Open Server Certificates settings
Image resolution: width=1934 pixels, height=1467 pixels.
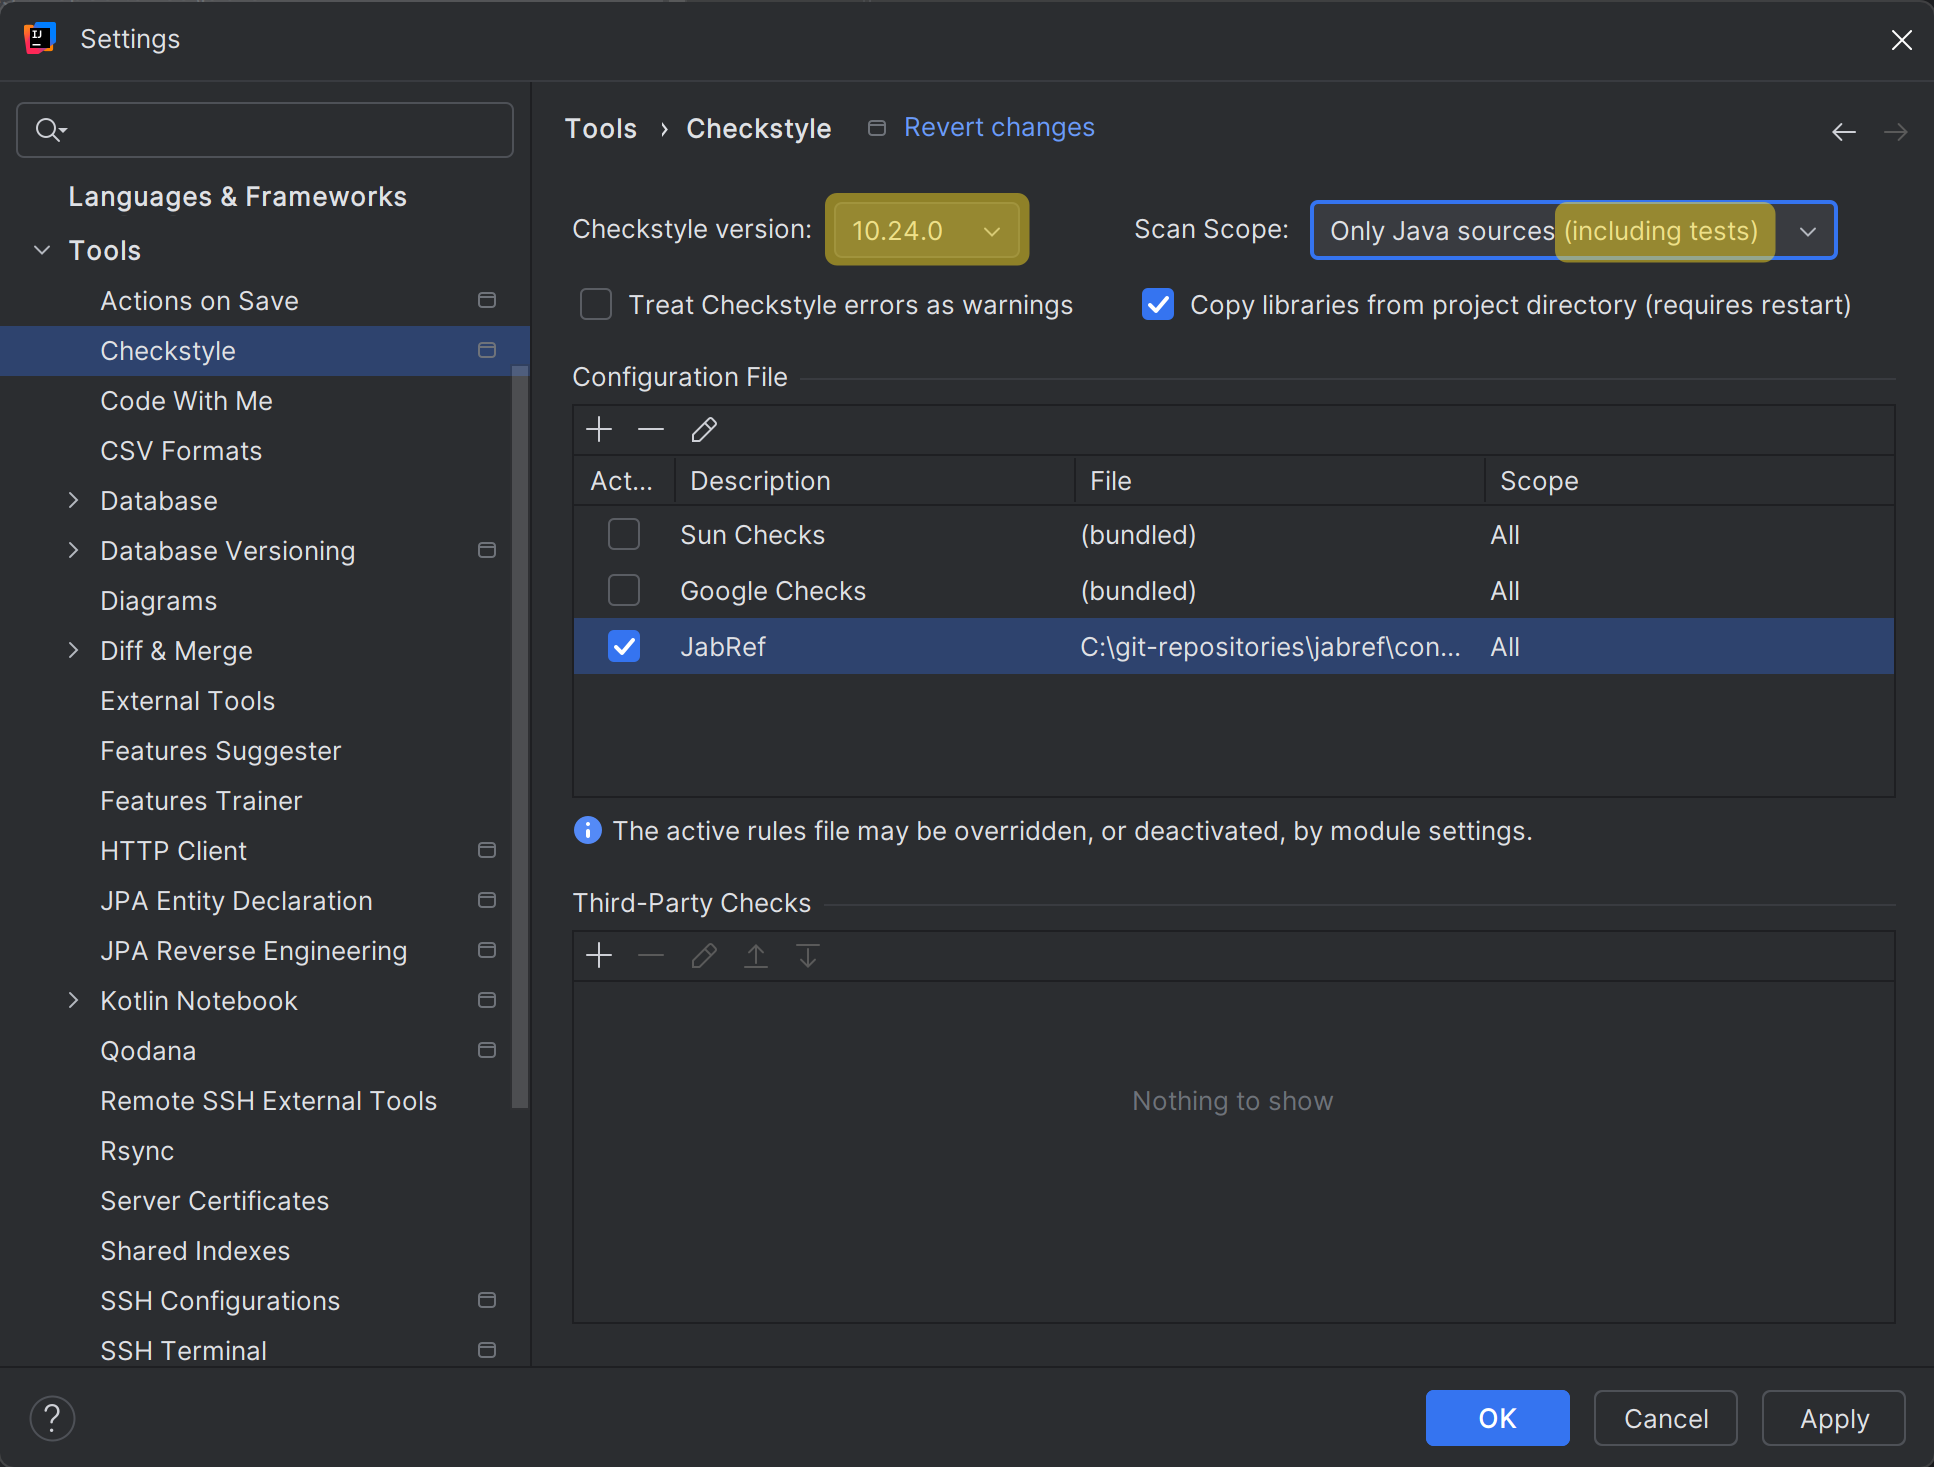click(265, 1200)
